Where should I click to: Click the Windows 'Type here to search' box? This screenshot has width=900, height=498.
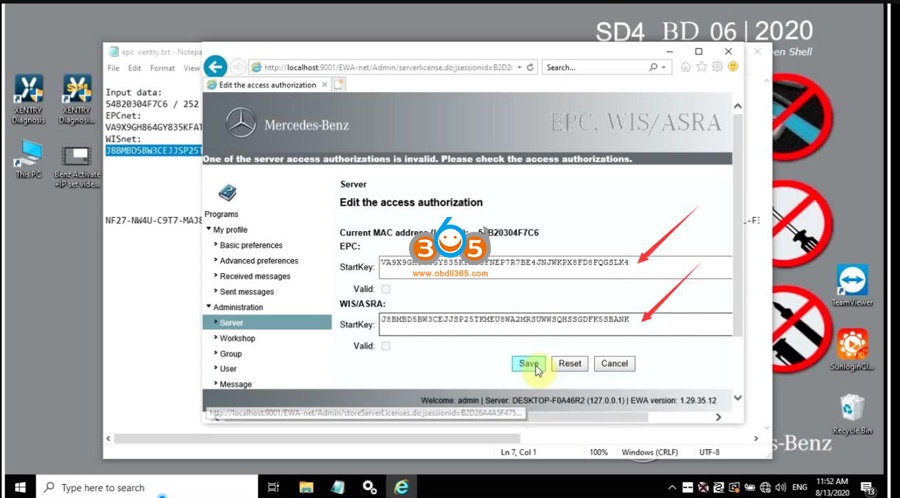[147, 487]
